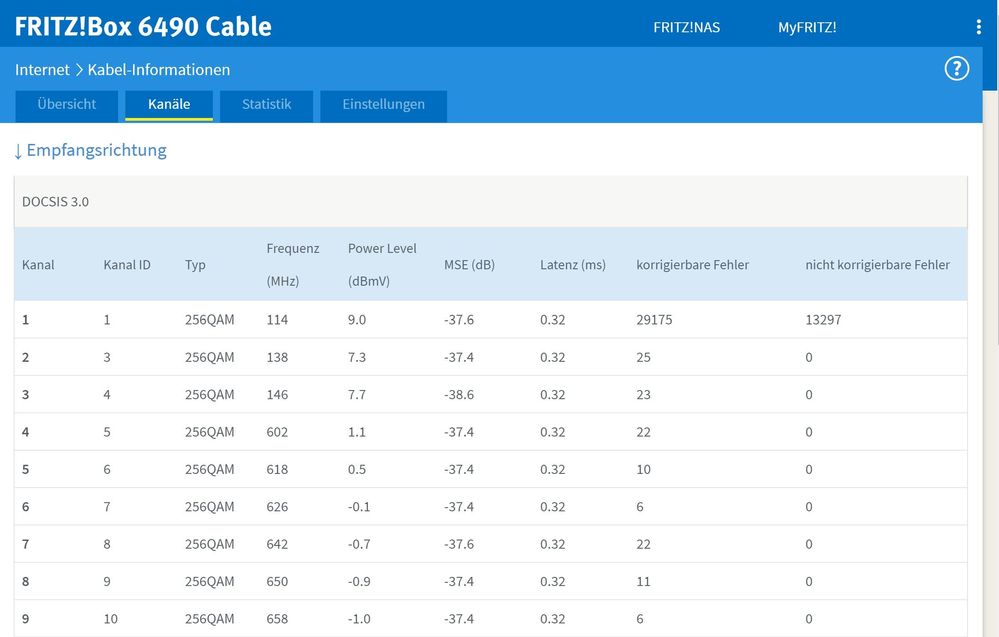Select the Kanäle tab

[169, 104]
